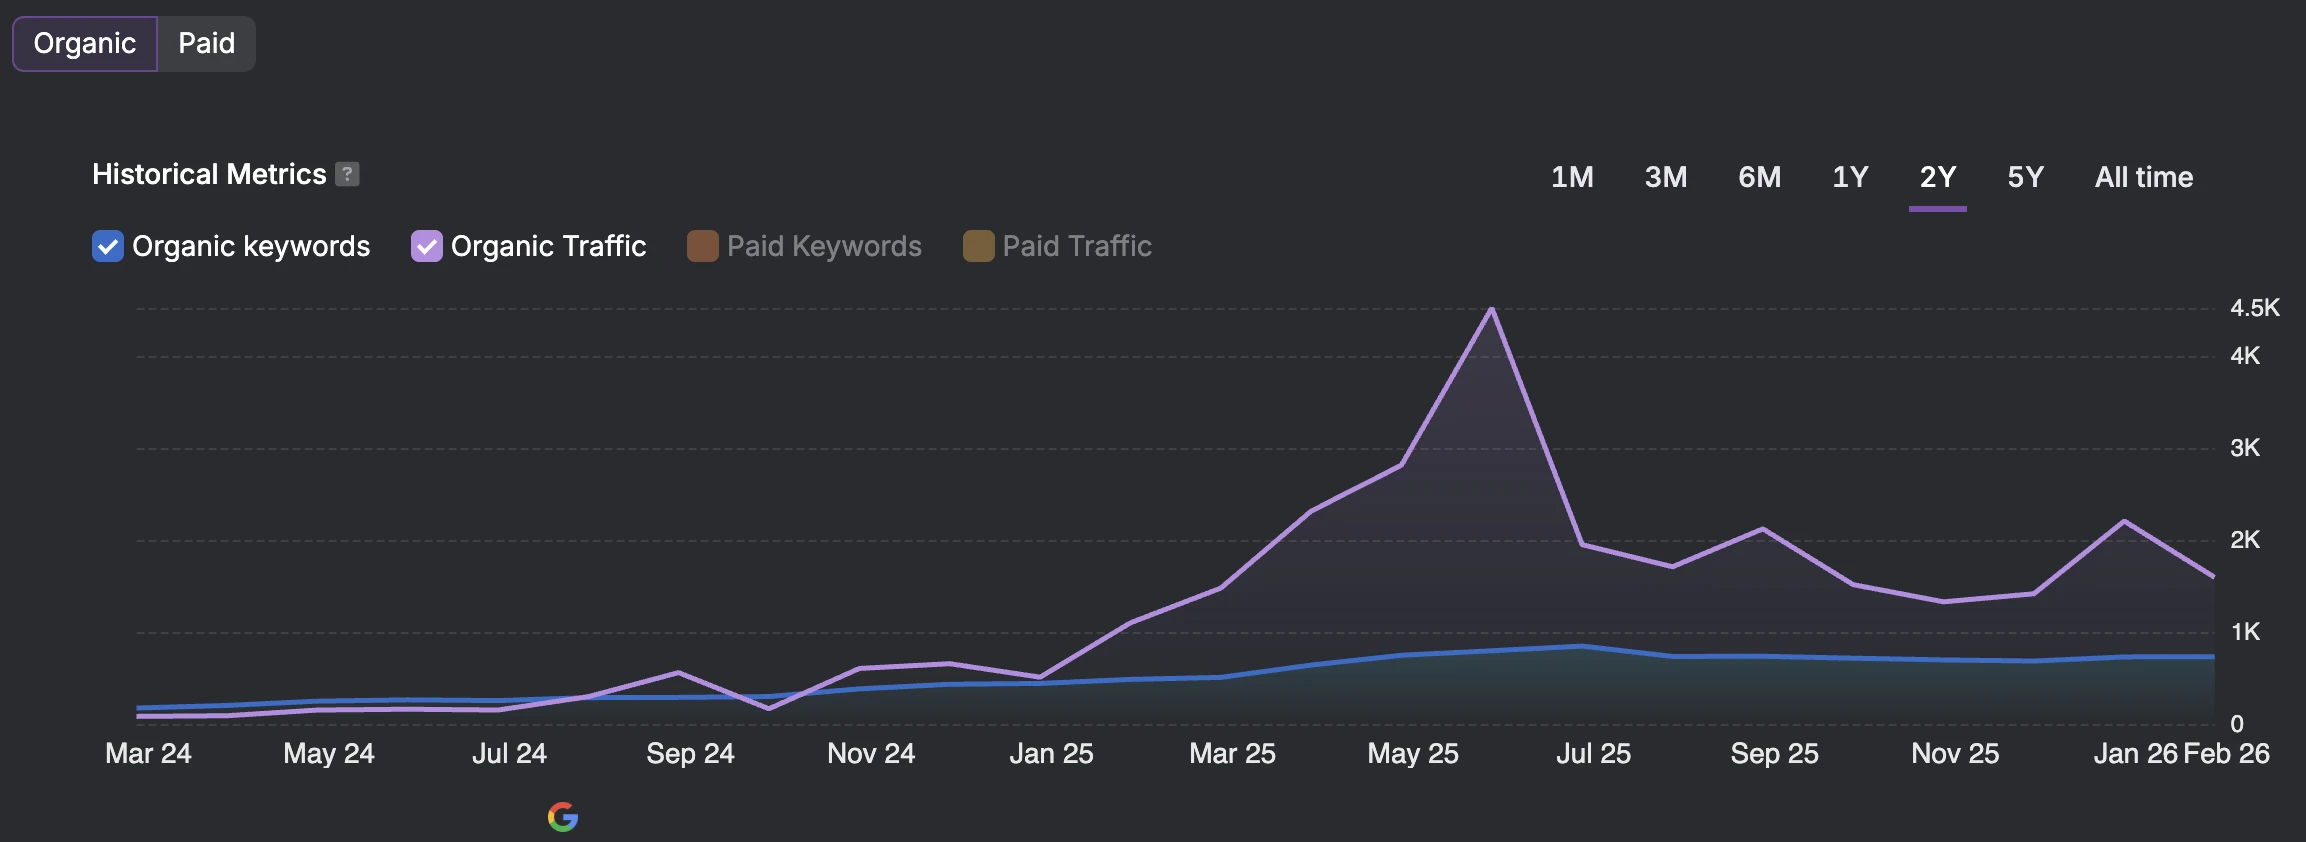This screenshot has width=2306, height=842.
Task: Choose the 6M time range
Action: coord(1759,177)
